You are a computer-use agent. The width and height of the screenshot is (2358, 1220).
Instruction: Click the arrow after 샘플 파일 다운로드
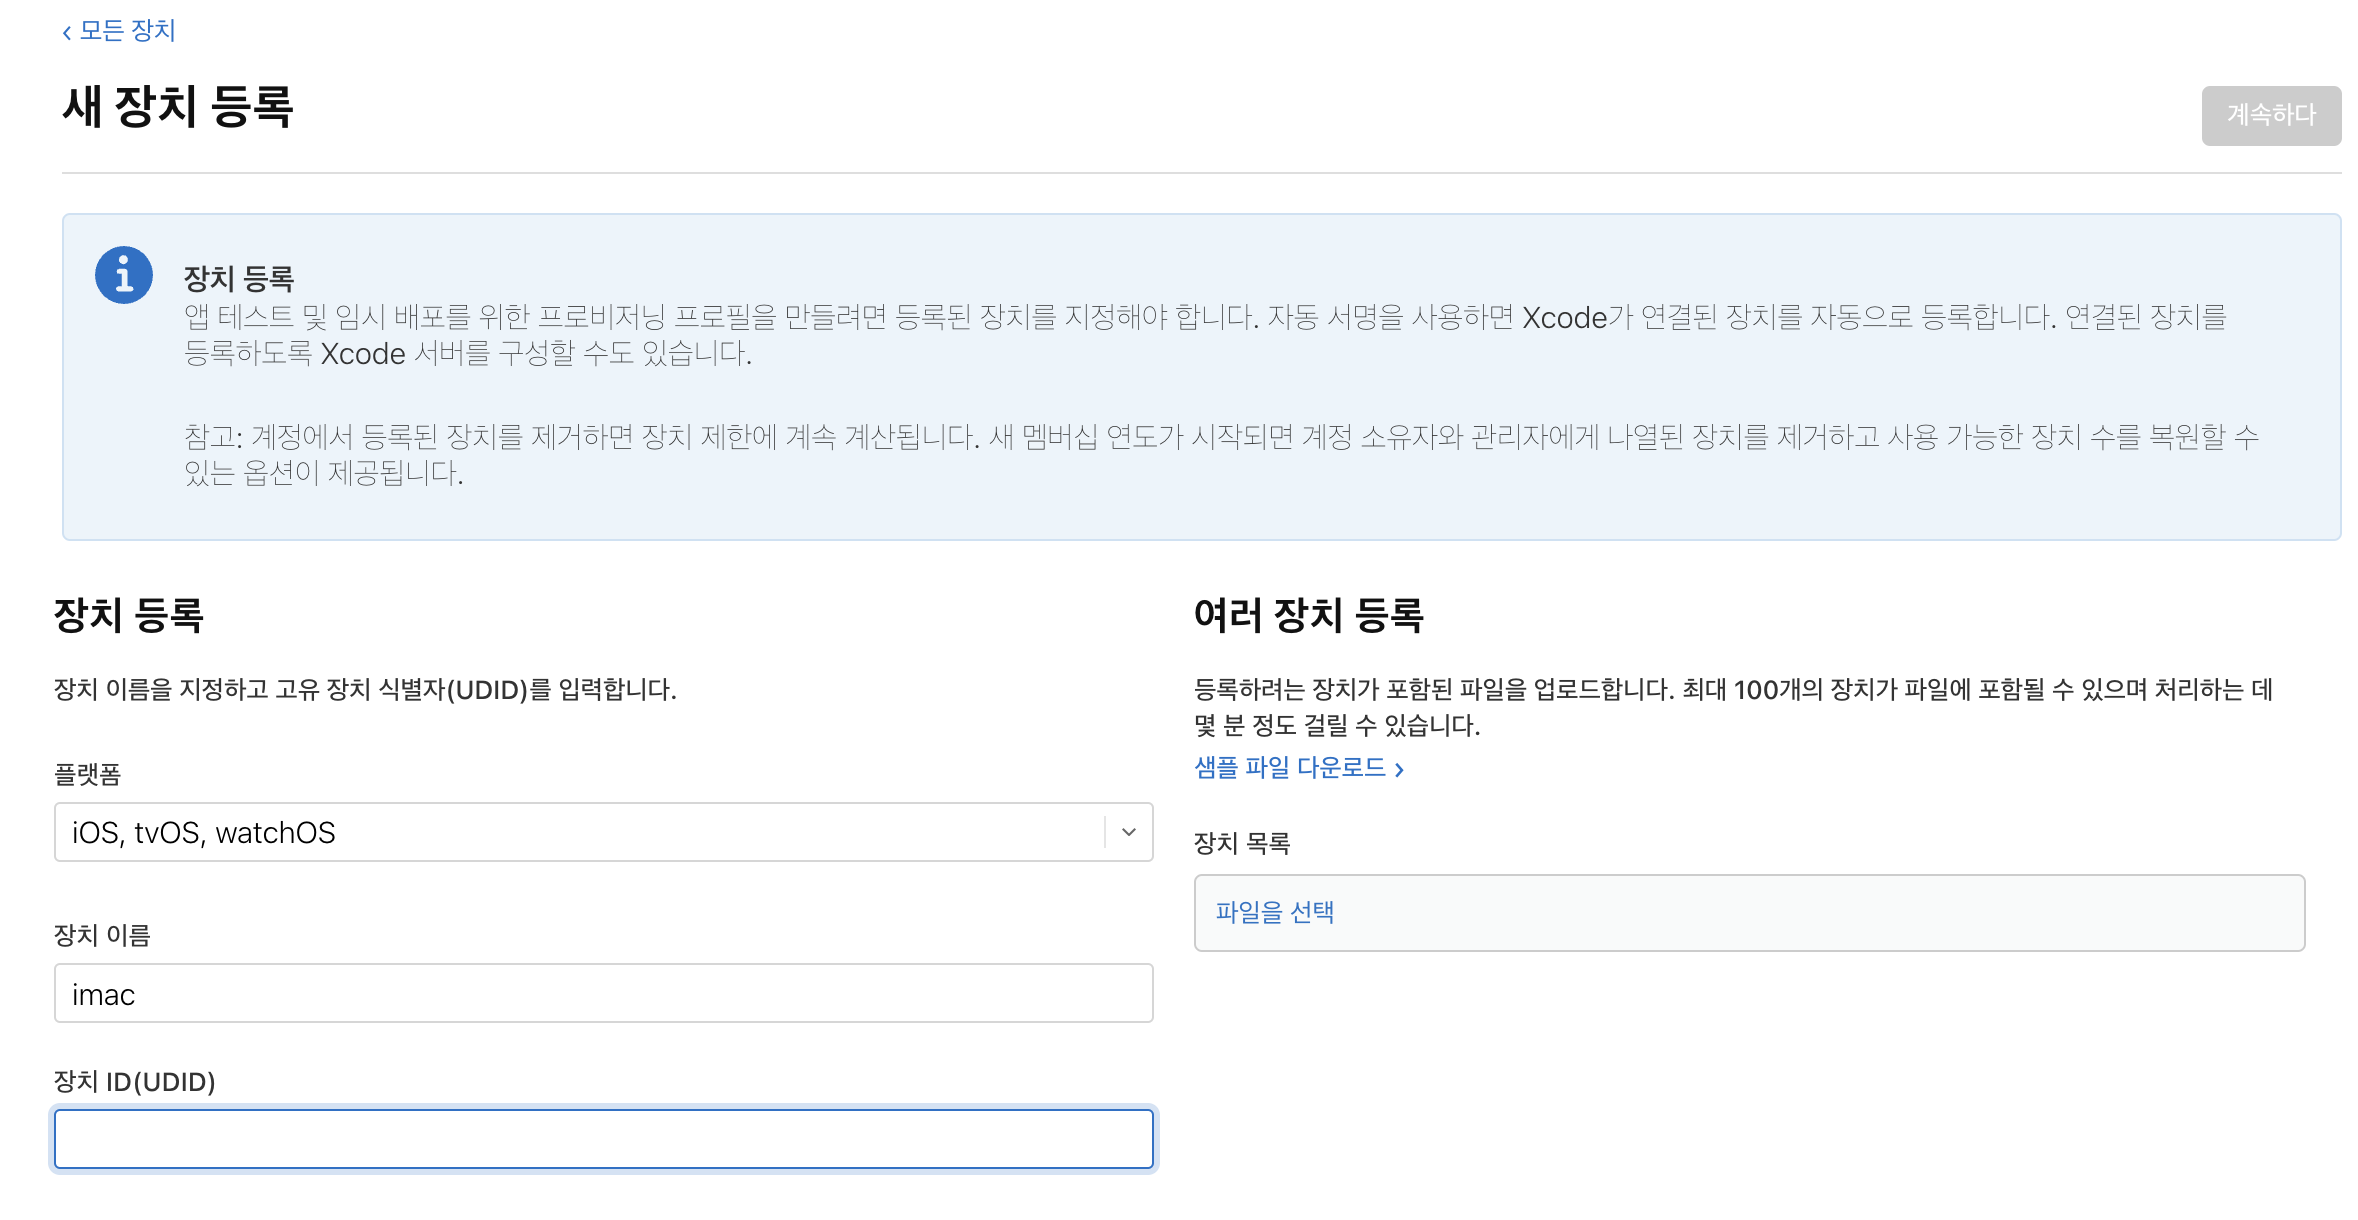coord(1399,769)
